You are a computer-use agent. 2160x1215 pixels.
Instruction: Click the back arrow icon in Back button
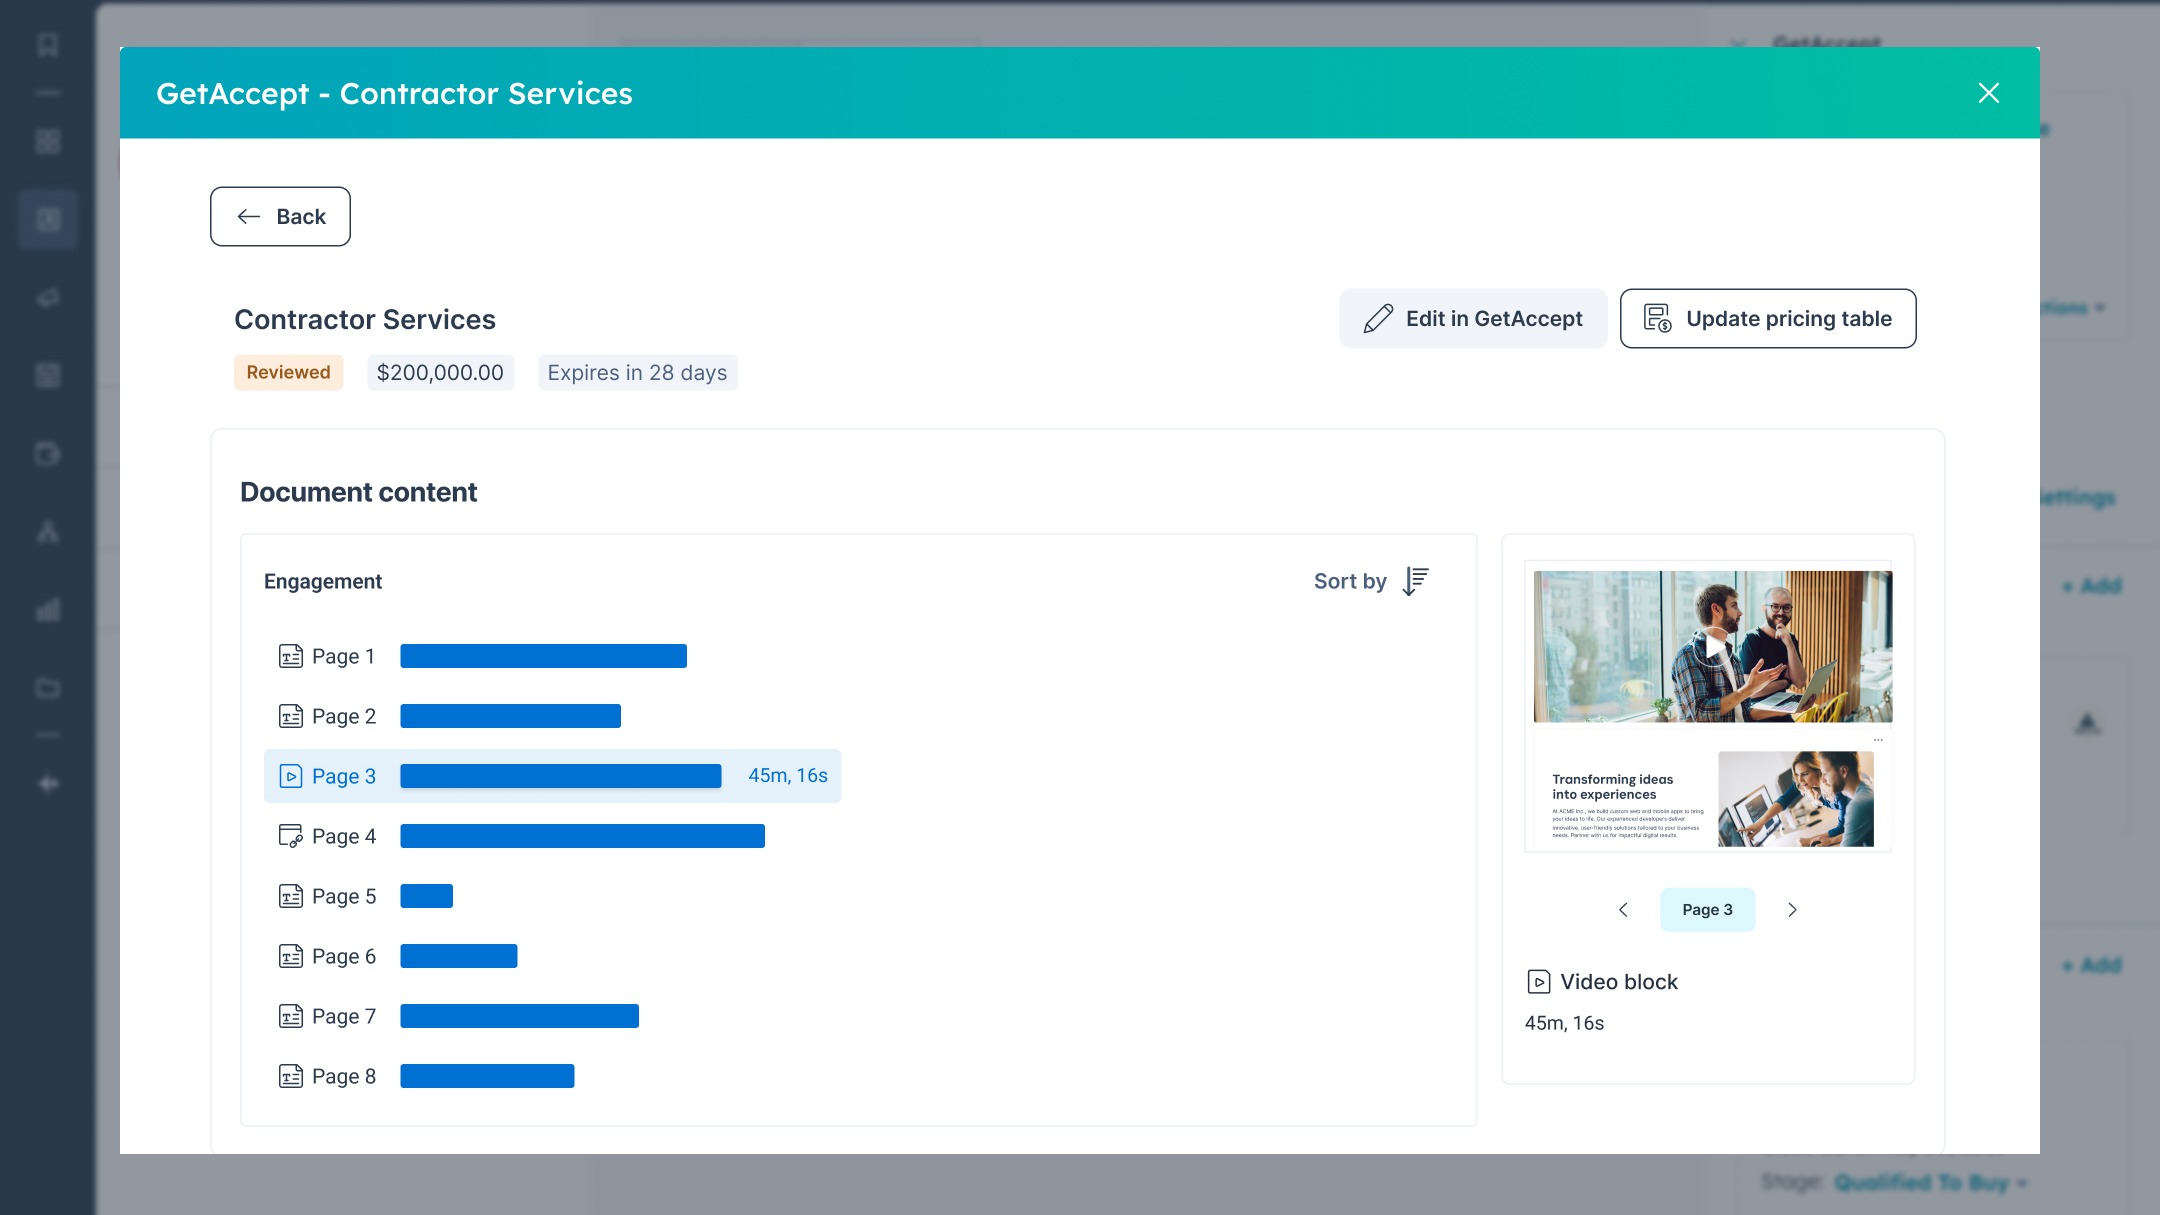click(x=249, y=217)
